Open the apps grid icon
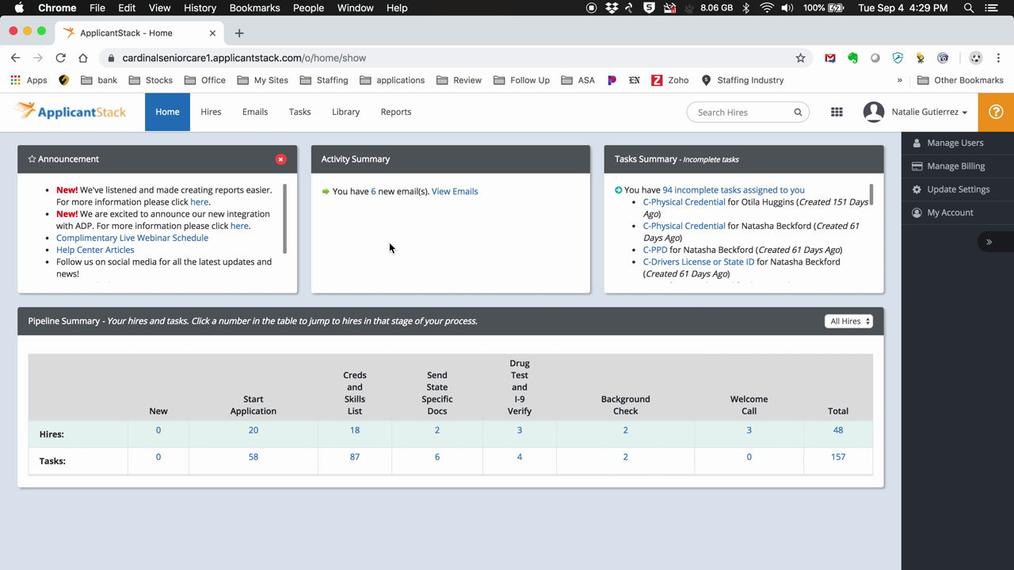Screen dimensions: 1014x570 pyautogui.click(x=837, y=112)
